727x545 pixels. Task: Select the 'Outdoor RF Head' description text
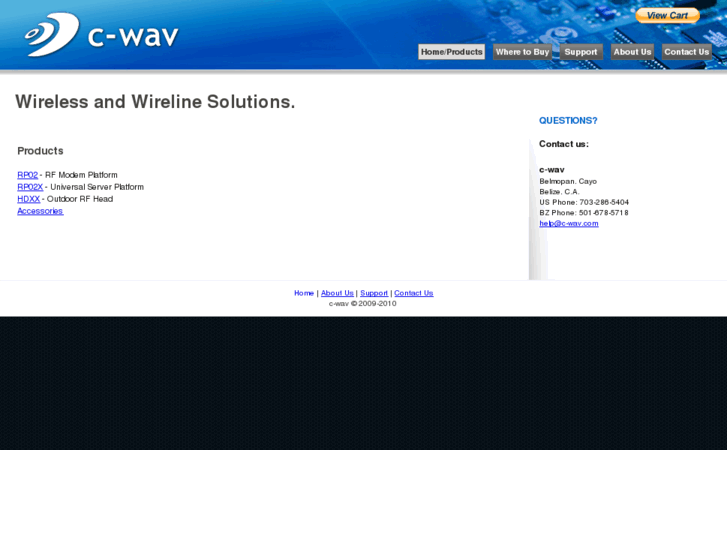coord(80,199)
